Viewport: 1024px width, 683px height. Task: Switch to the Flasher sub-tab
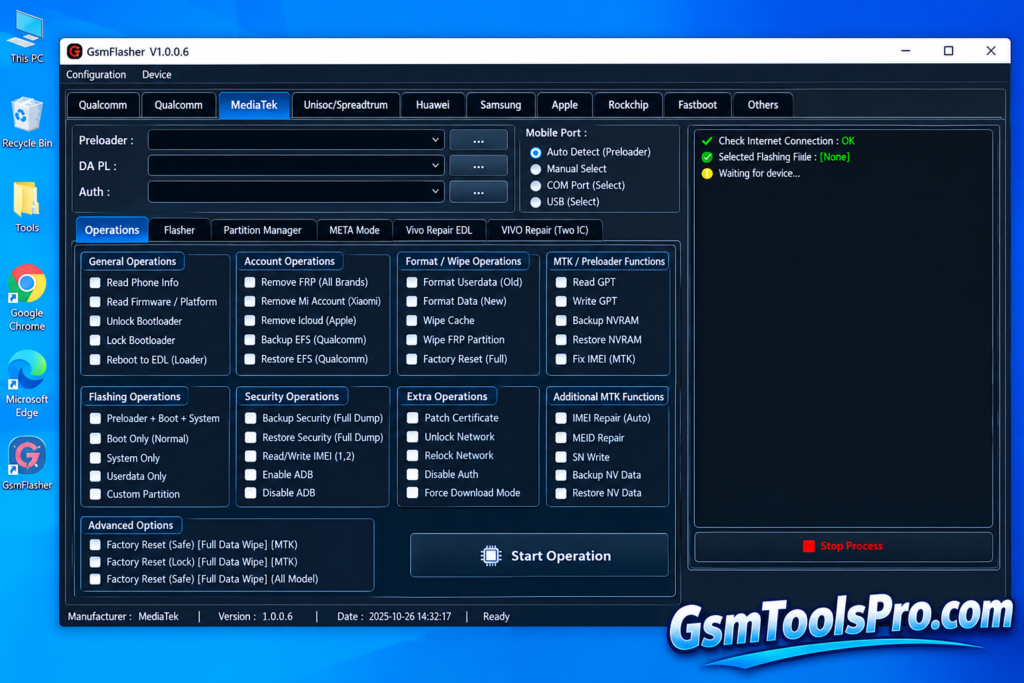coord(179,230)
